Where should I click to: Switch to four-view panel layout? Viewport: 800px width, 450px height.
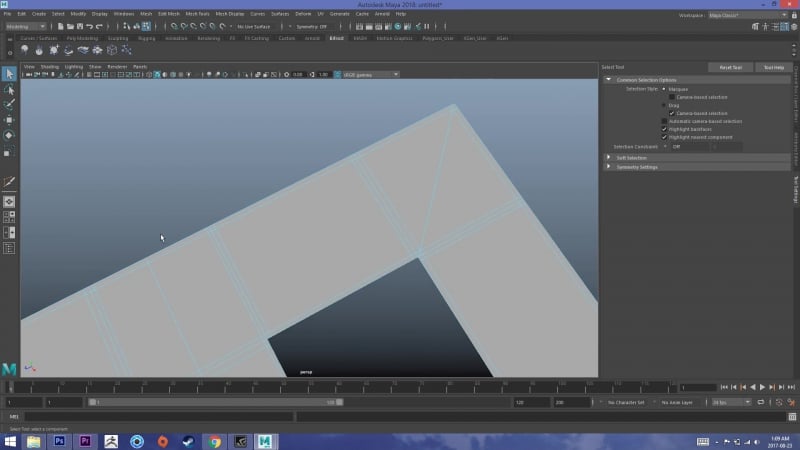[9, 217]
